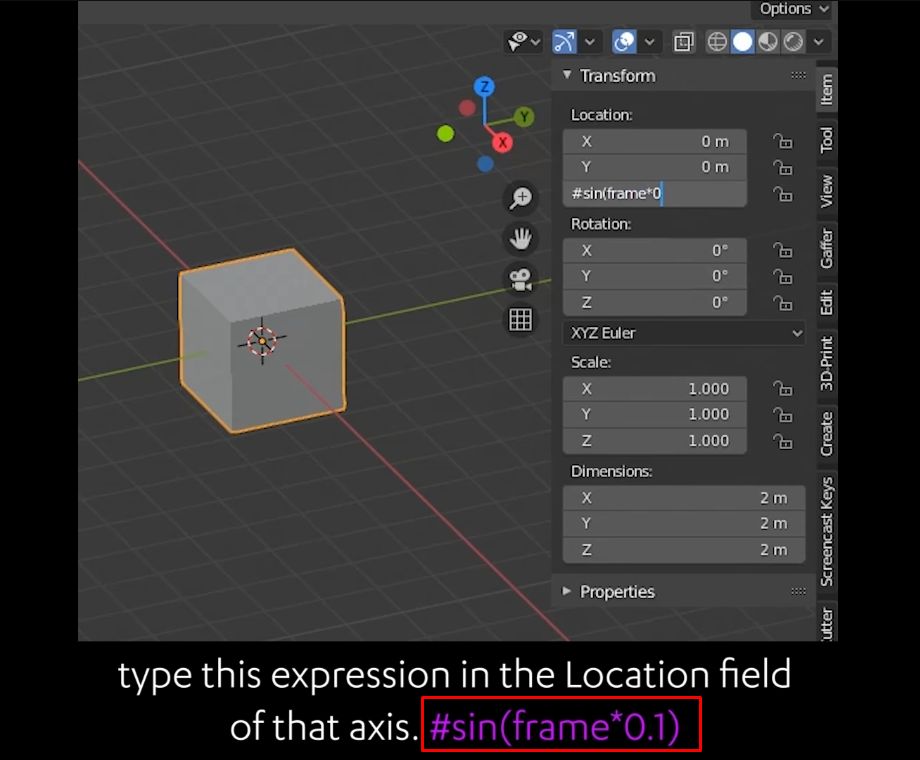The image size is (920, 760).
Task: Click the Scale Y field
Action: click(655, 414)
